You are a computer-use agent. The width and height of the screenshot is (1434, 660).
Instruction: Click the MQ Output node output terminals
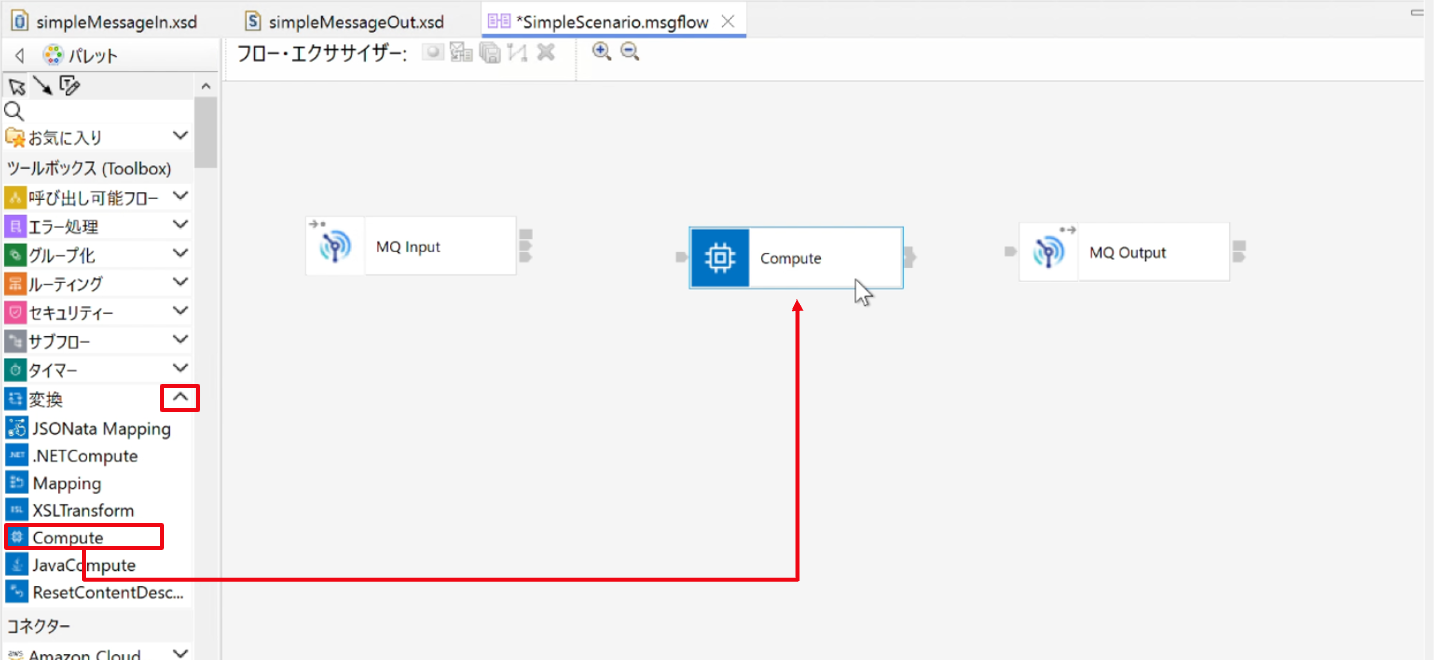click(1239, 252)
